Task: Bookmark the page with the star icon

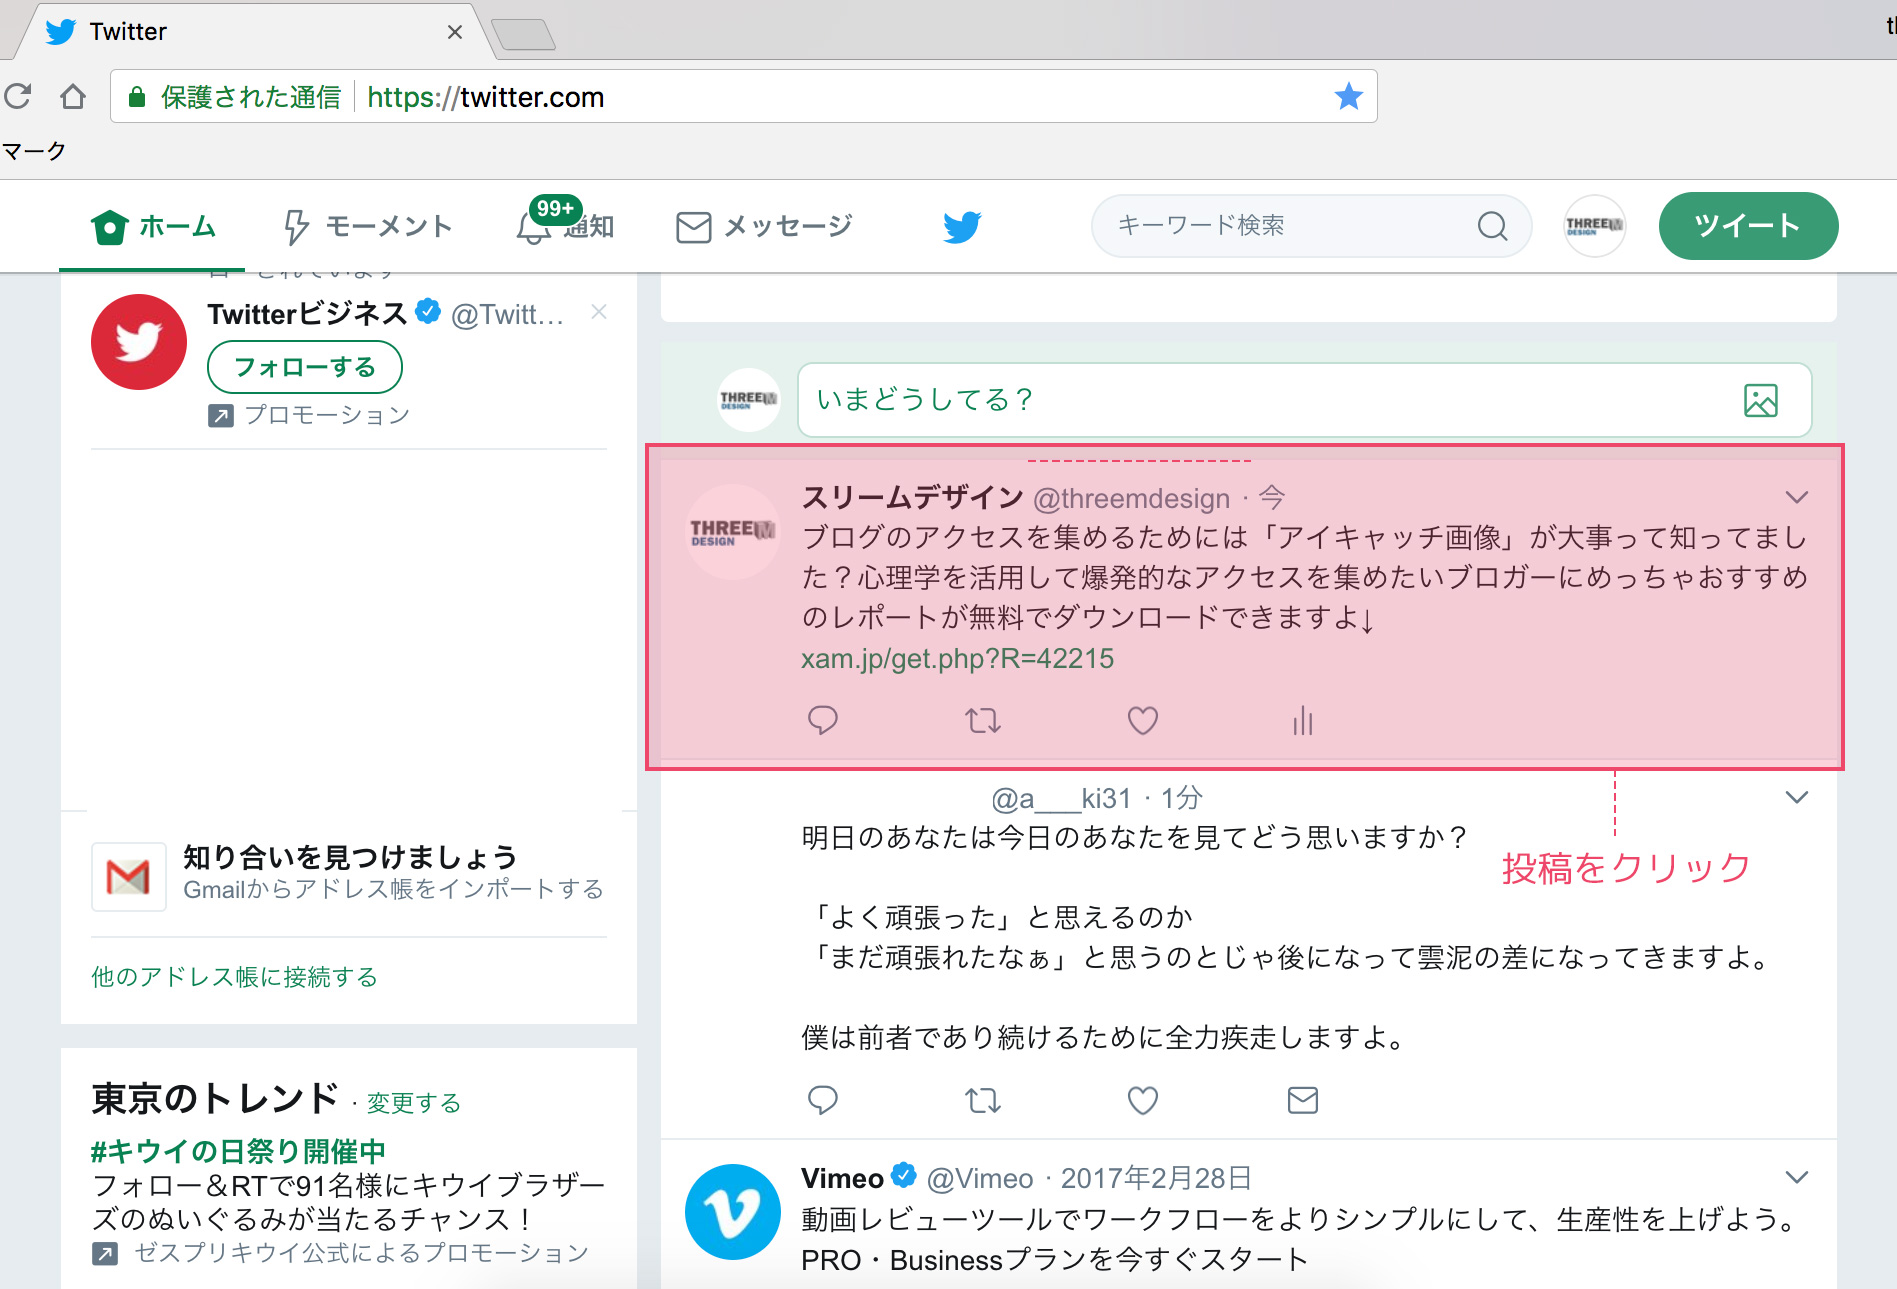Action: pos(1348,96)
